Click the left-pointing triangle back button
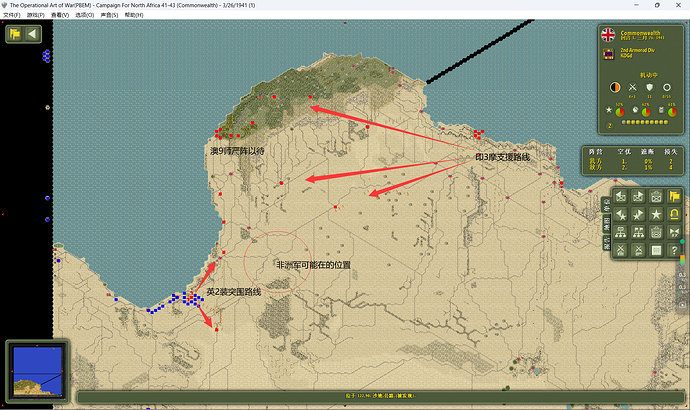 pos(32,34)
